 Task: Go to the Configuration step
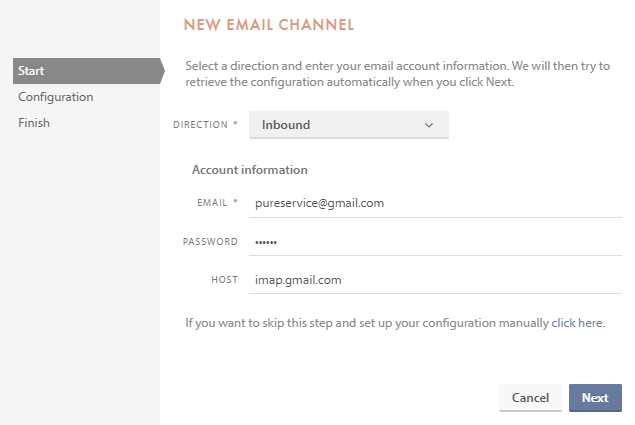(x=56, y=97)
